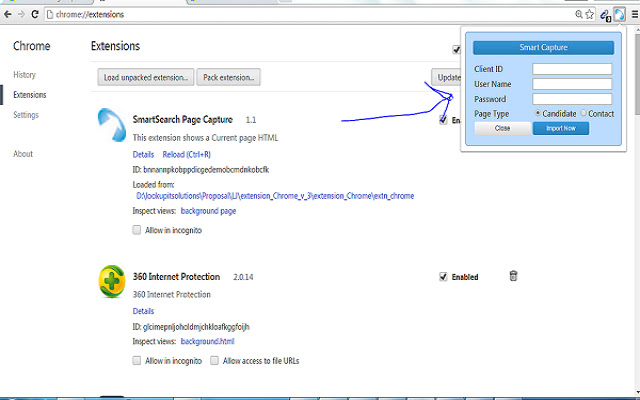Click the Reload (Ctrl+R) link
The width and height of the screenshot is (640, 400).
point(187,154)
